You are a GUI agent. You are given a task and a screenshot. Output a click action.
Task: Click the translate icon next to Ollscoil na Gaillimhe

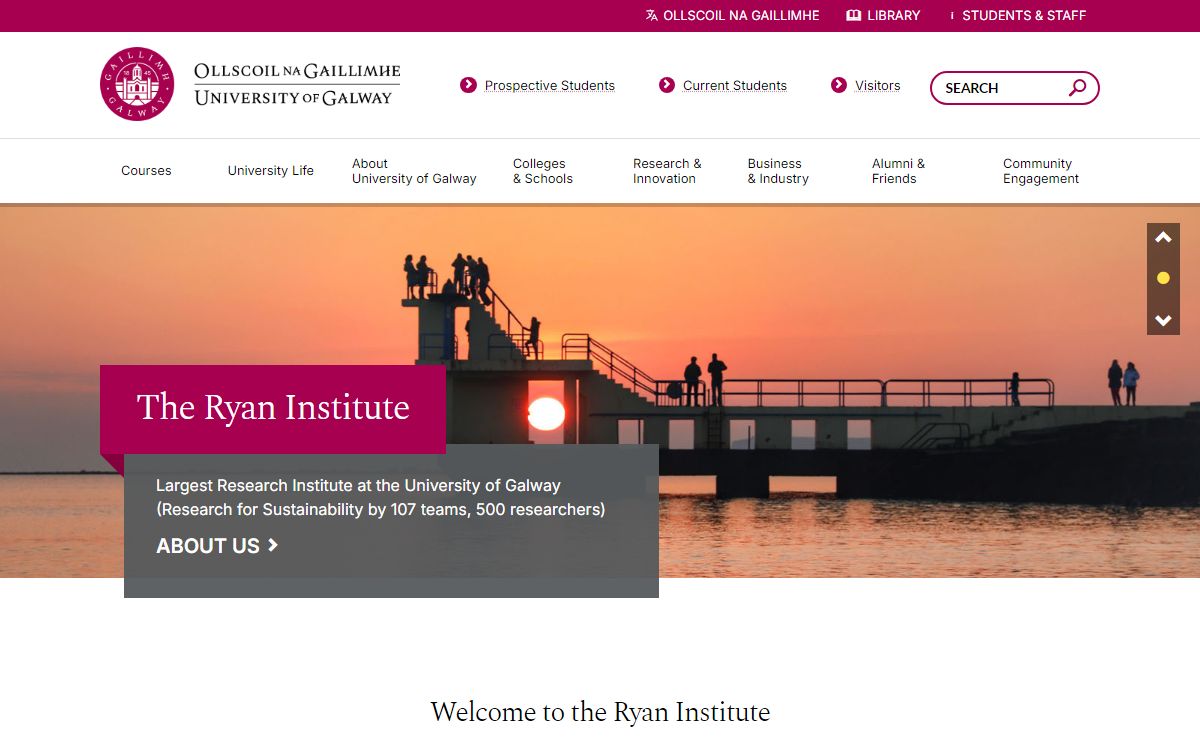point(652,16)
